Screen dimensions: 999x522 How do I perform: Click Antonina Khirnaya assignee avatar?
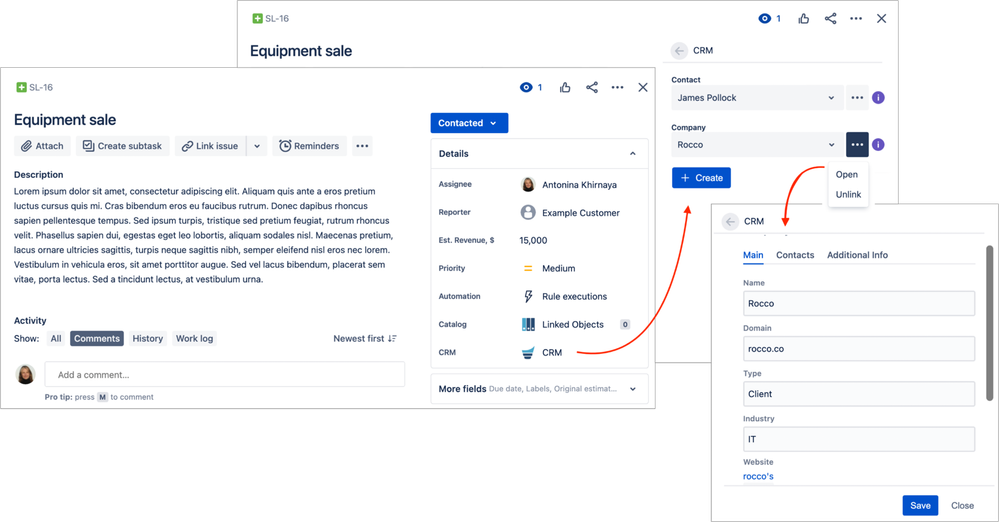(528, 185)
